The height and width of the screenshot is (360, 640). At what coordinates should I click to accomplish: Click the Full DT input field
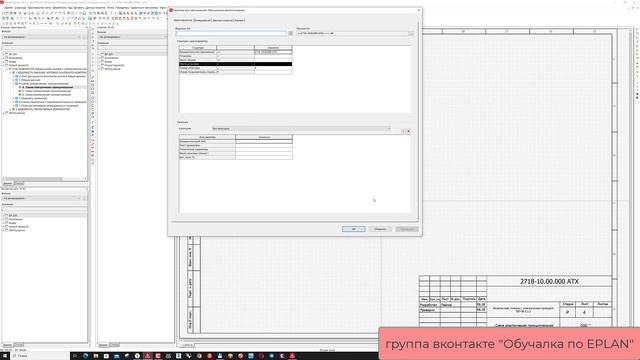click(x=231, y=33)
